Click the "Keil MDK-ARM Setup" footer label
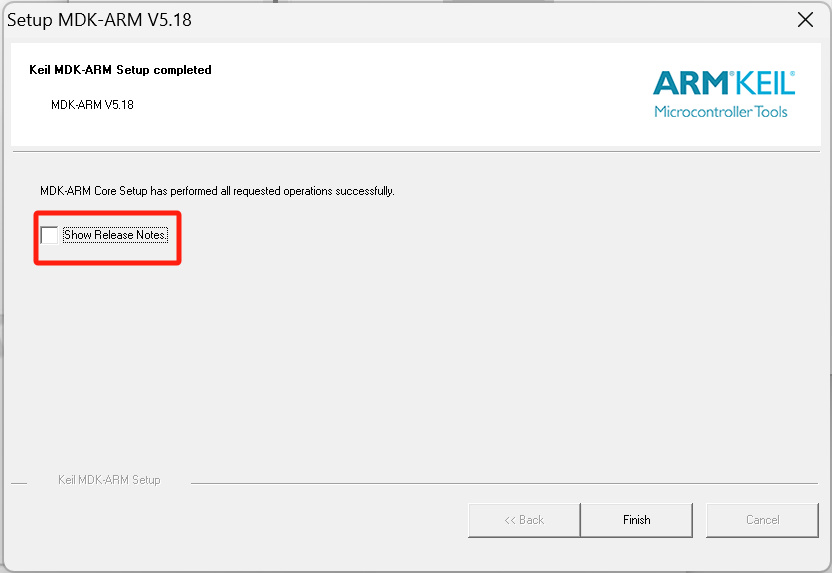The image size is (832, 573). coord(109,480)
